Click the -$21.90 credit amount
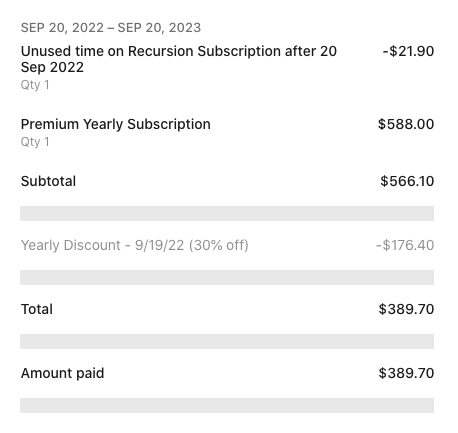Viewport: 458px width, 433px height. click(x=408, y=51)
